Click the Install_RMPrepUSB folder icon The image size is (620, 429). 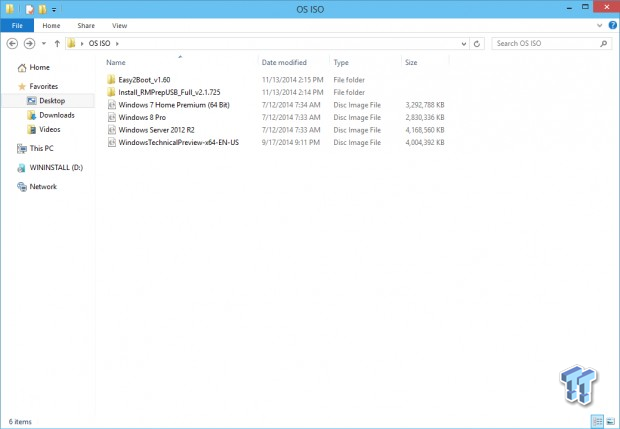tap(111, 93)
